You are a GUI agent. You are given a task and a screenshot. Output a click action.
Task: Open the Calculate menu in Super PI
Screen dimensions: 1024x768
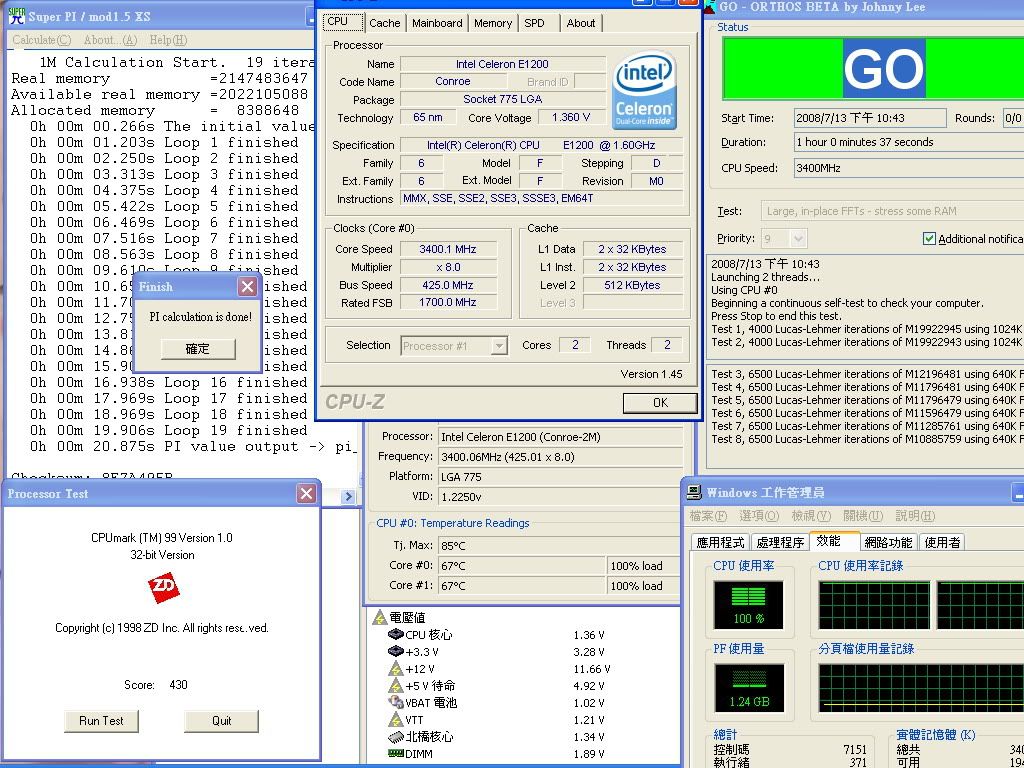pyautogui.click(x=42, y=40)
